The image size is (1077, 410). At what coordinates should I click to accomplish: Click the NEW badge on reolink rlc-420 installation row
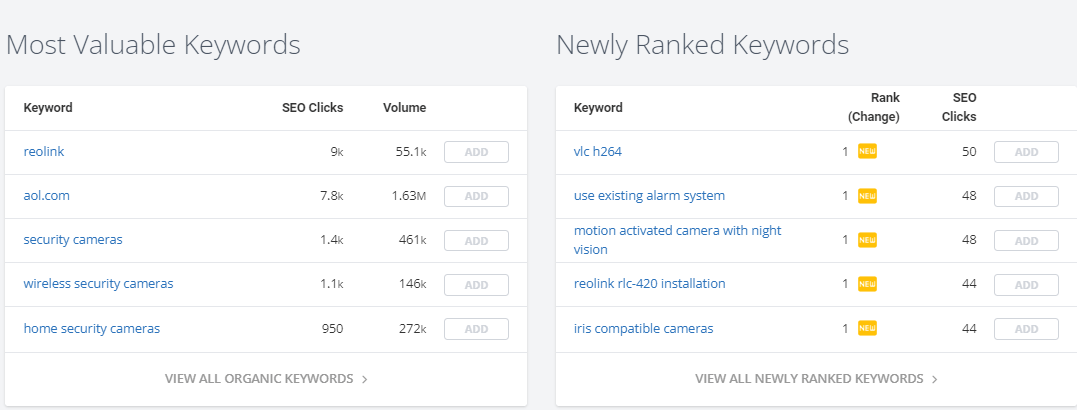[x=867, y=284]
